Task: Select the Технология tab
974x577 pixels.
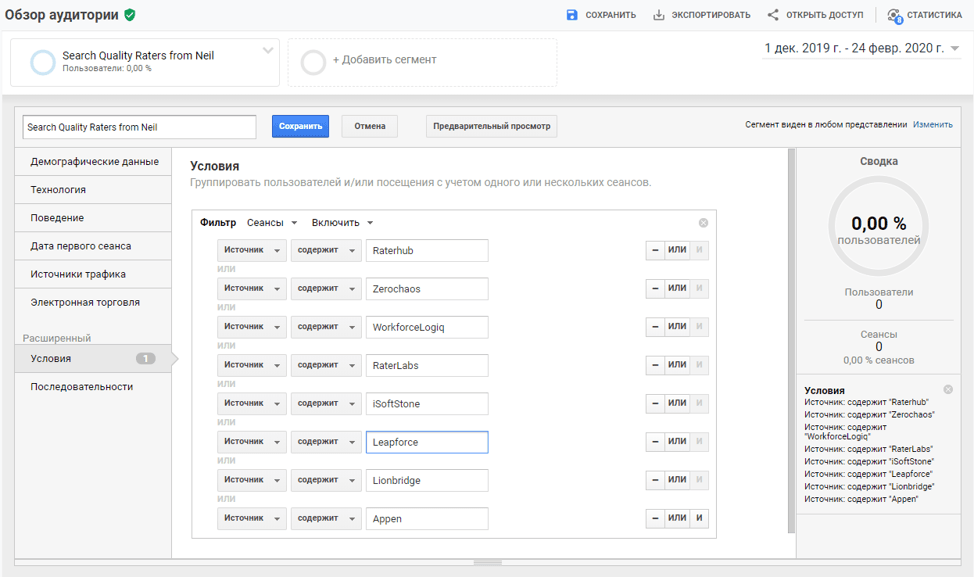Action: click(93, 189)
